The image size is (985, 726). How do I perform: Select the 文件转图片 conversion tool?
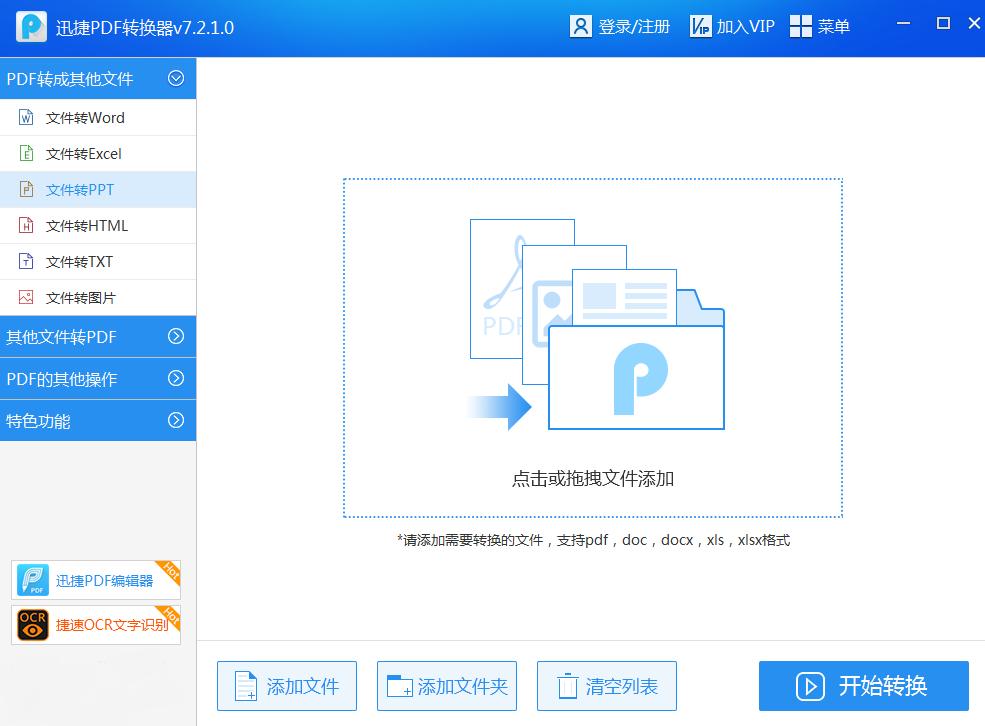pos(80,297)
